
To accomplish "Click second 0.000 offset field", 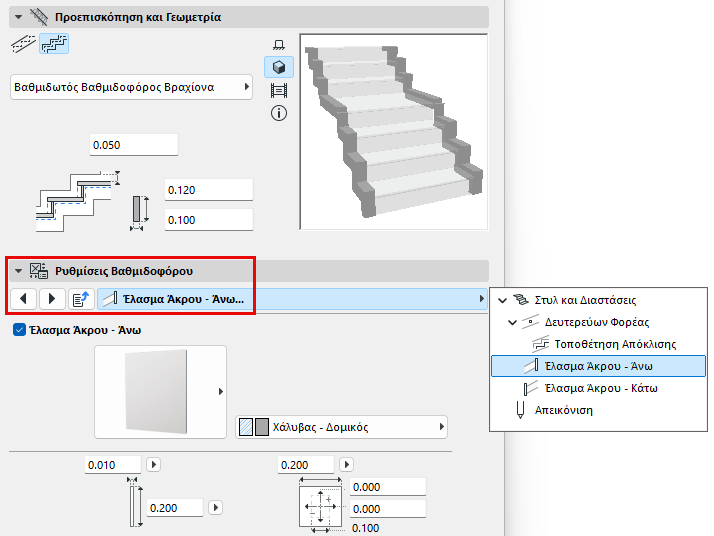I will 388,509.
